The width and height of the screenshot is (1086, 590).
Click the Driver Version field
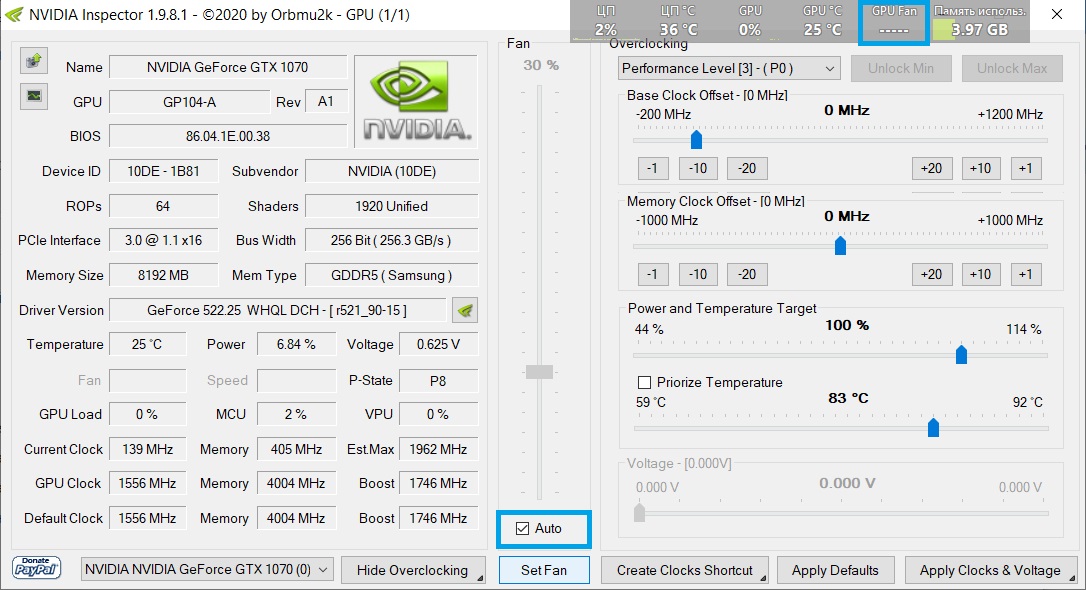coord(277,310)
